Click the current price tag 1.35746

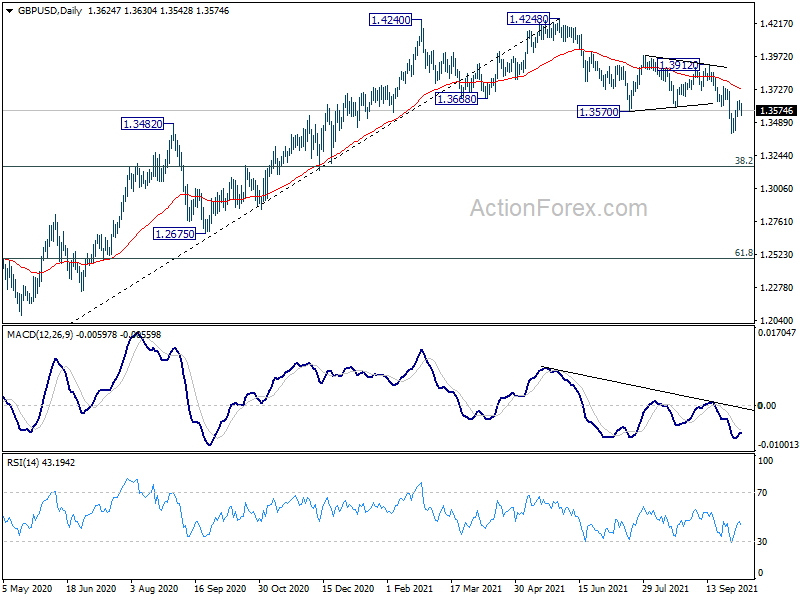pyautogui.click(x=777, y=111)
